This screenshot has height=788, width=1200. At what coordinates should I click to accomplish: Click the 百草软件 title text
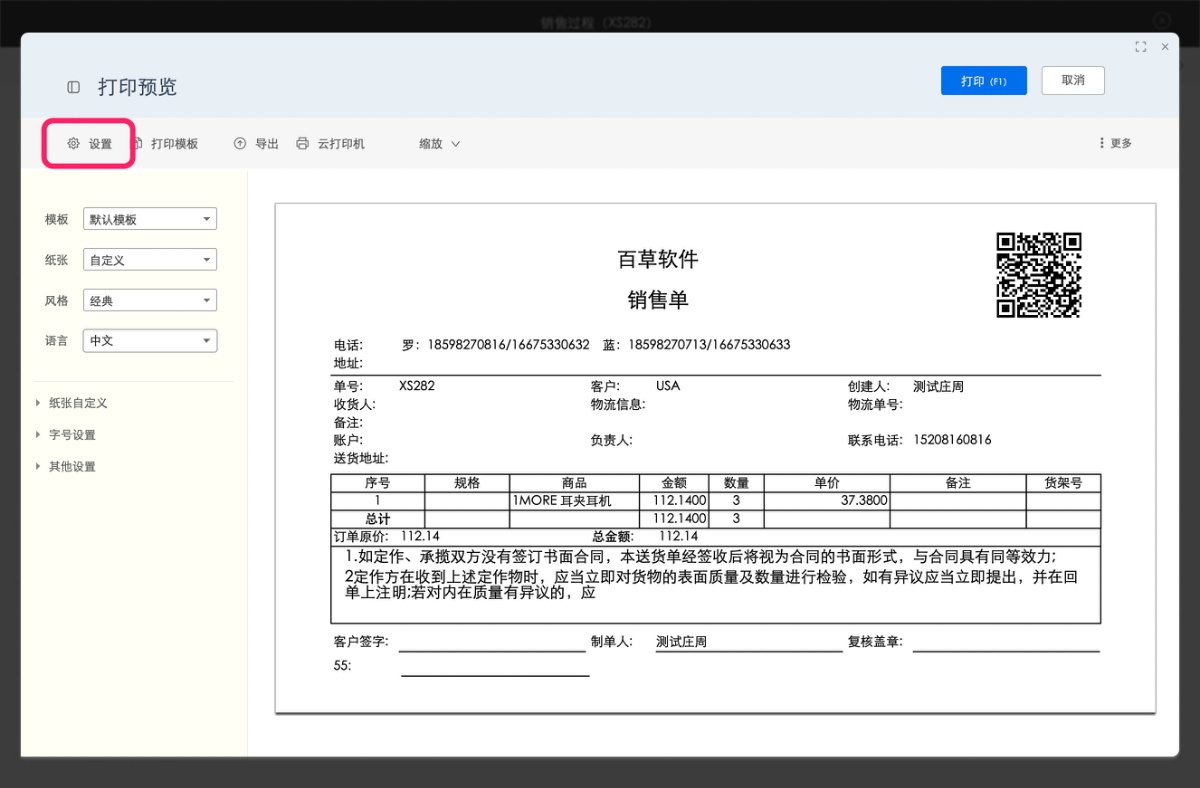pyautogui.click(x=658, y=260)
